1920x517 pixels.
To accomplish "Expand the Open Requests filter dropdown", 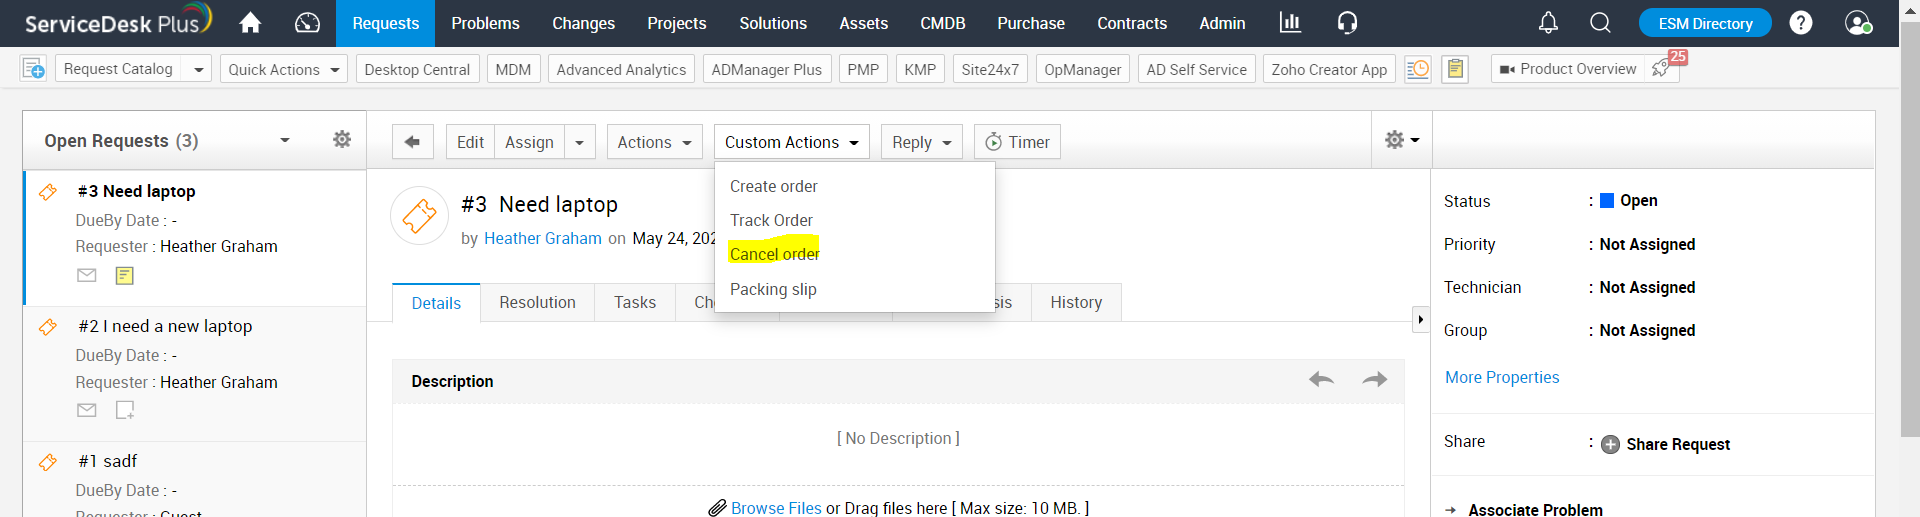I will (x=285, y=141).
